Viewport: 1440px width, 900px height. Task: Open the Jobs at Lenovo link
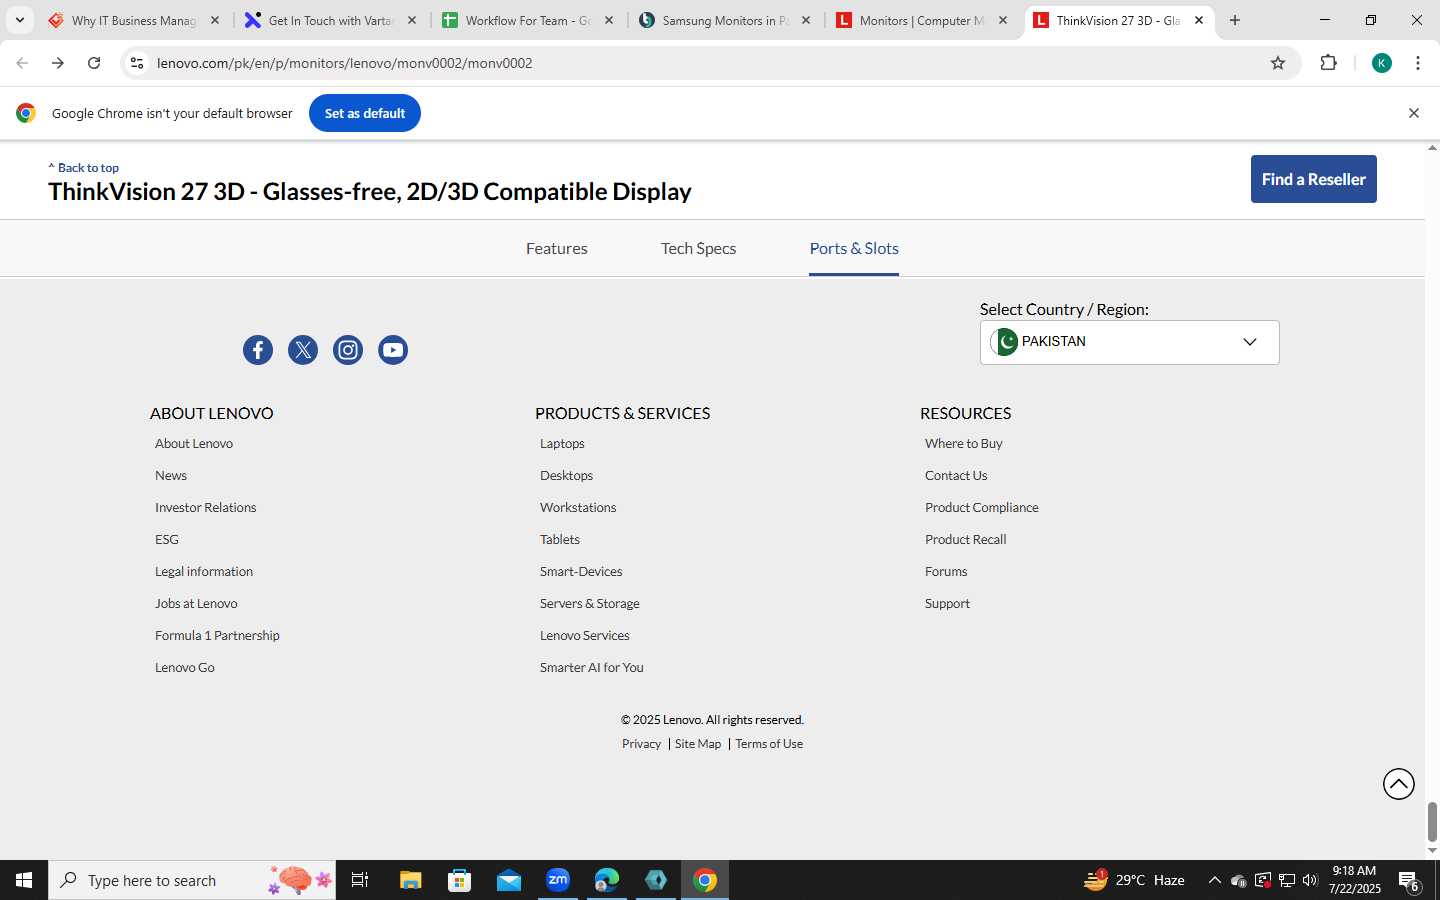(196, 604)
